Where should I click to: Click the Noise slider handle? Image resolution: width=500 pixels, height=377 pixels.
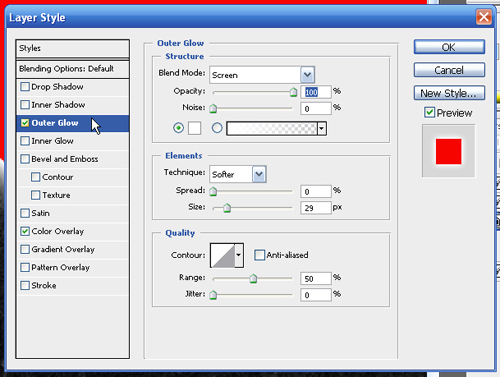pos(213,108)
